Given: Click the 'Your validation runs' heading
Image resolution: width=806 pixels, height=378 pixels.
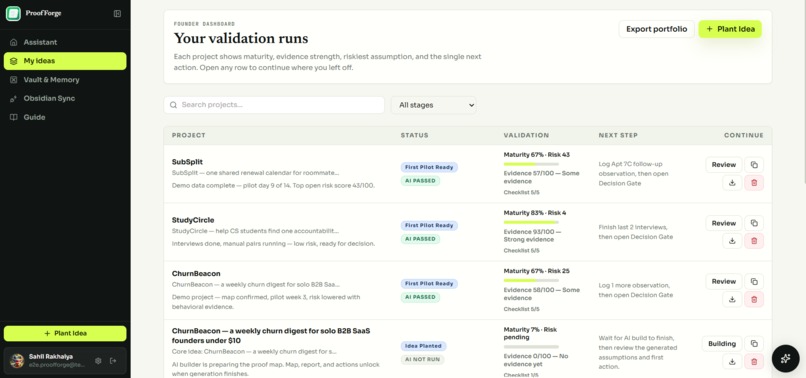Looking at the screenshot, I should [241, 39].
